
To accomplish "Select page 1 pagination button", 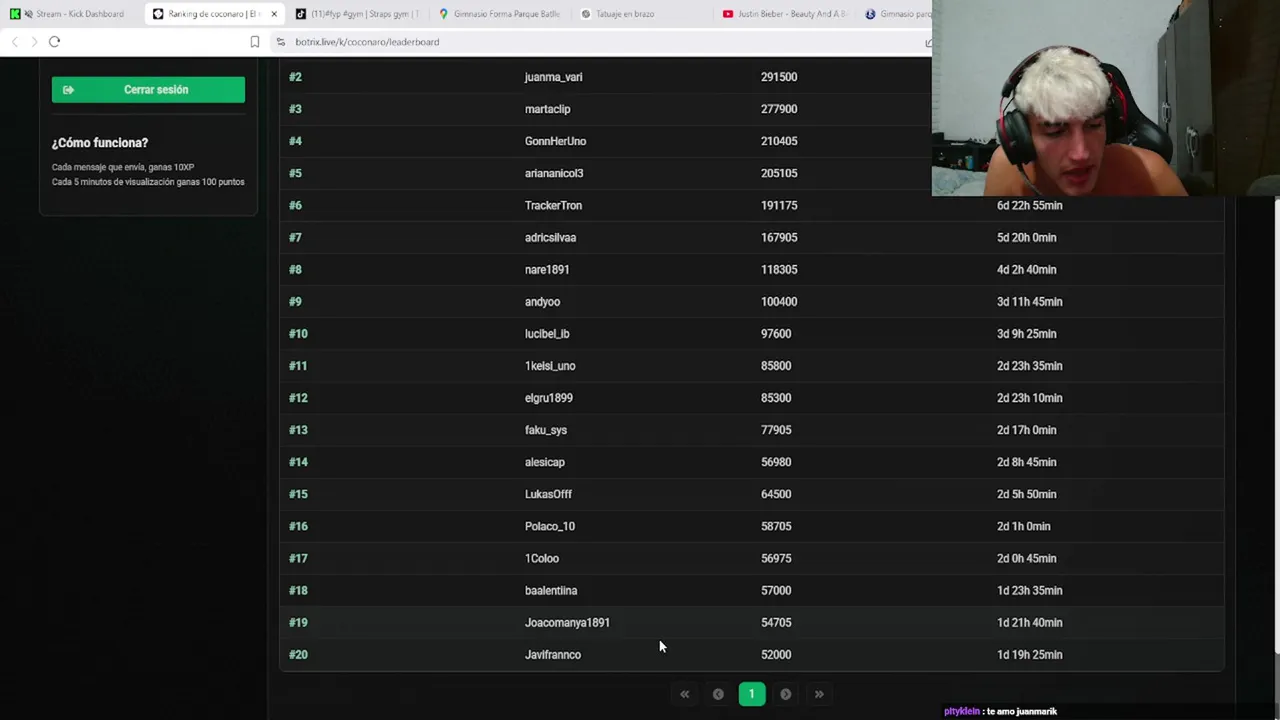I will [x=752, y=694].
